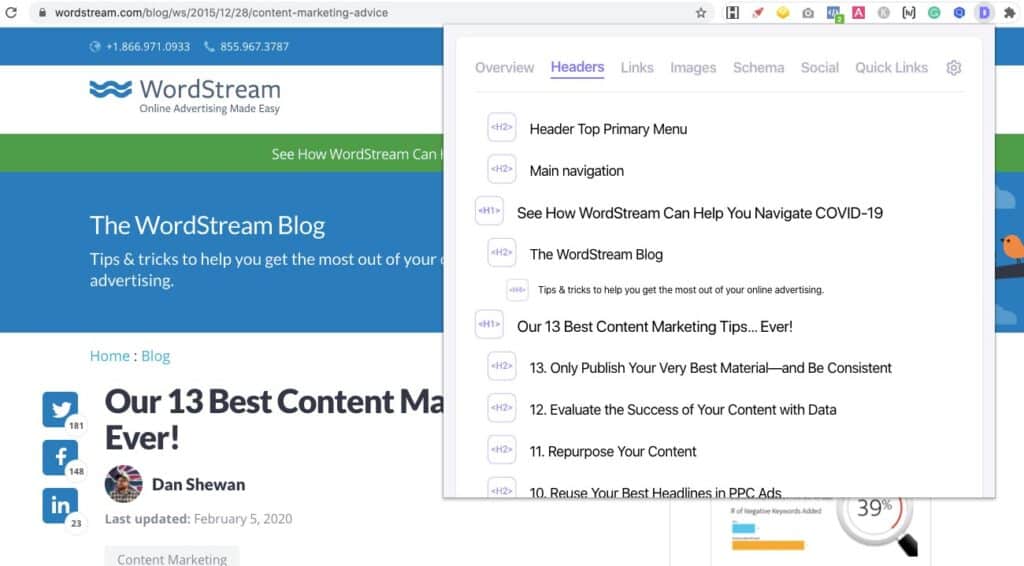The image size is (1024, 566).
Task: Open the blue extension with green badge
Action: tap(833, 13)
